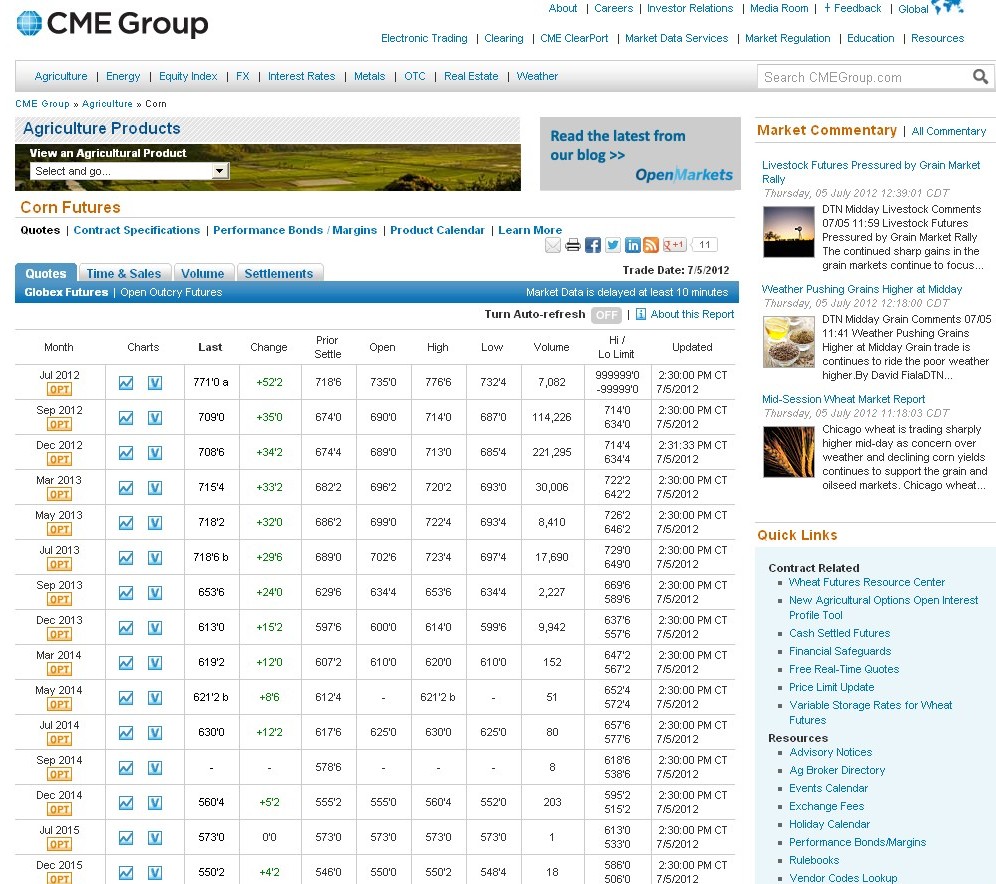The height and width of the screenshot is (884, 996).
Task: Open the Contract Specifications link
Action: [x=136, y=230]
